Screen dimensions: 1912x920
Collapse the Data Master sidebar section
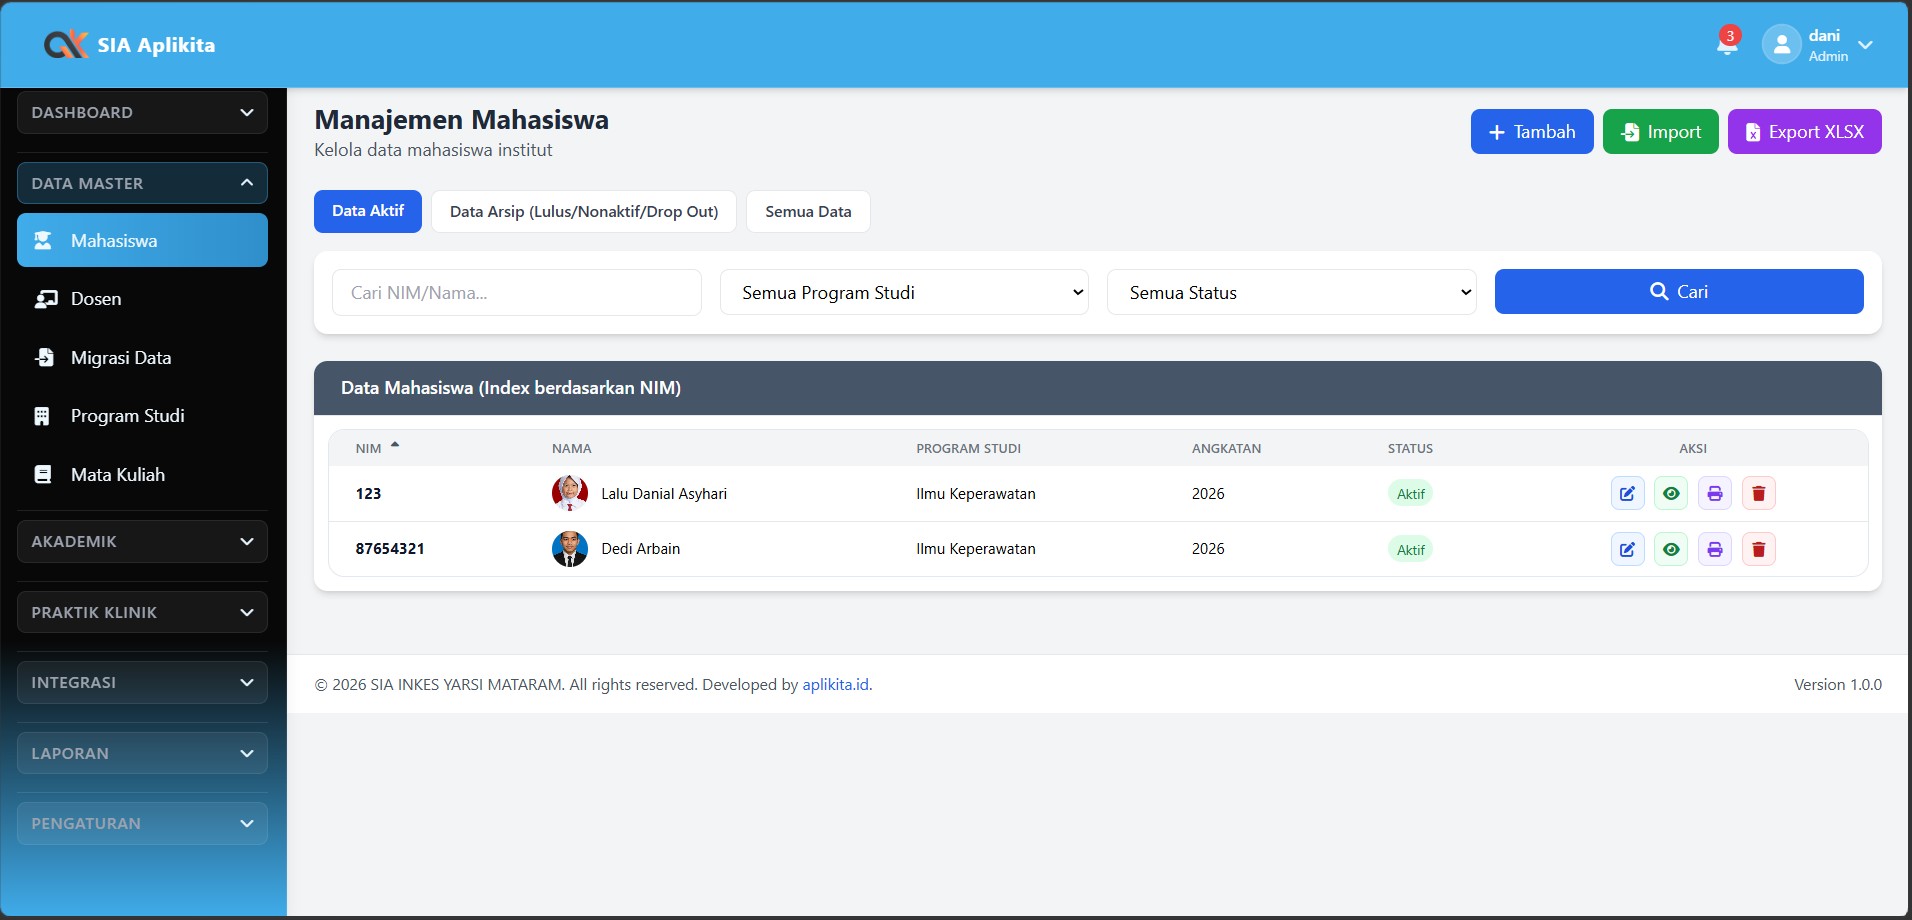(142, 183)
